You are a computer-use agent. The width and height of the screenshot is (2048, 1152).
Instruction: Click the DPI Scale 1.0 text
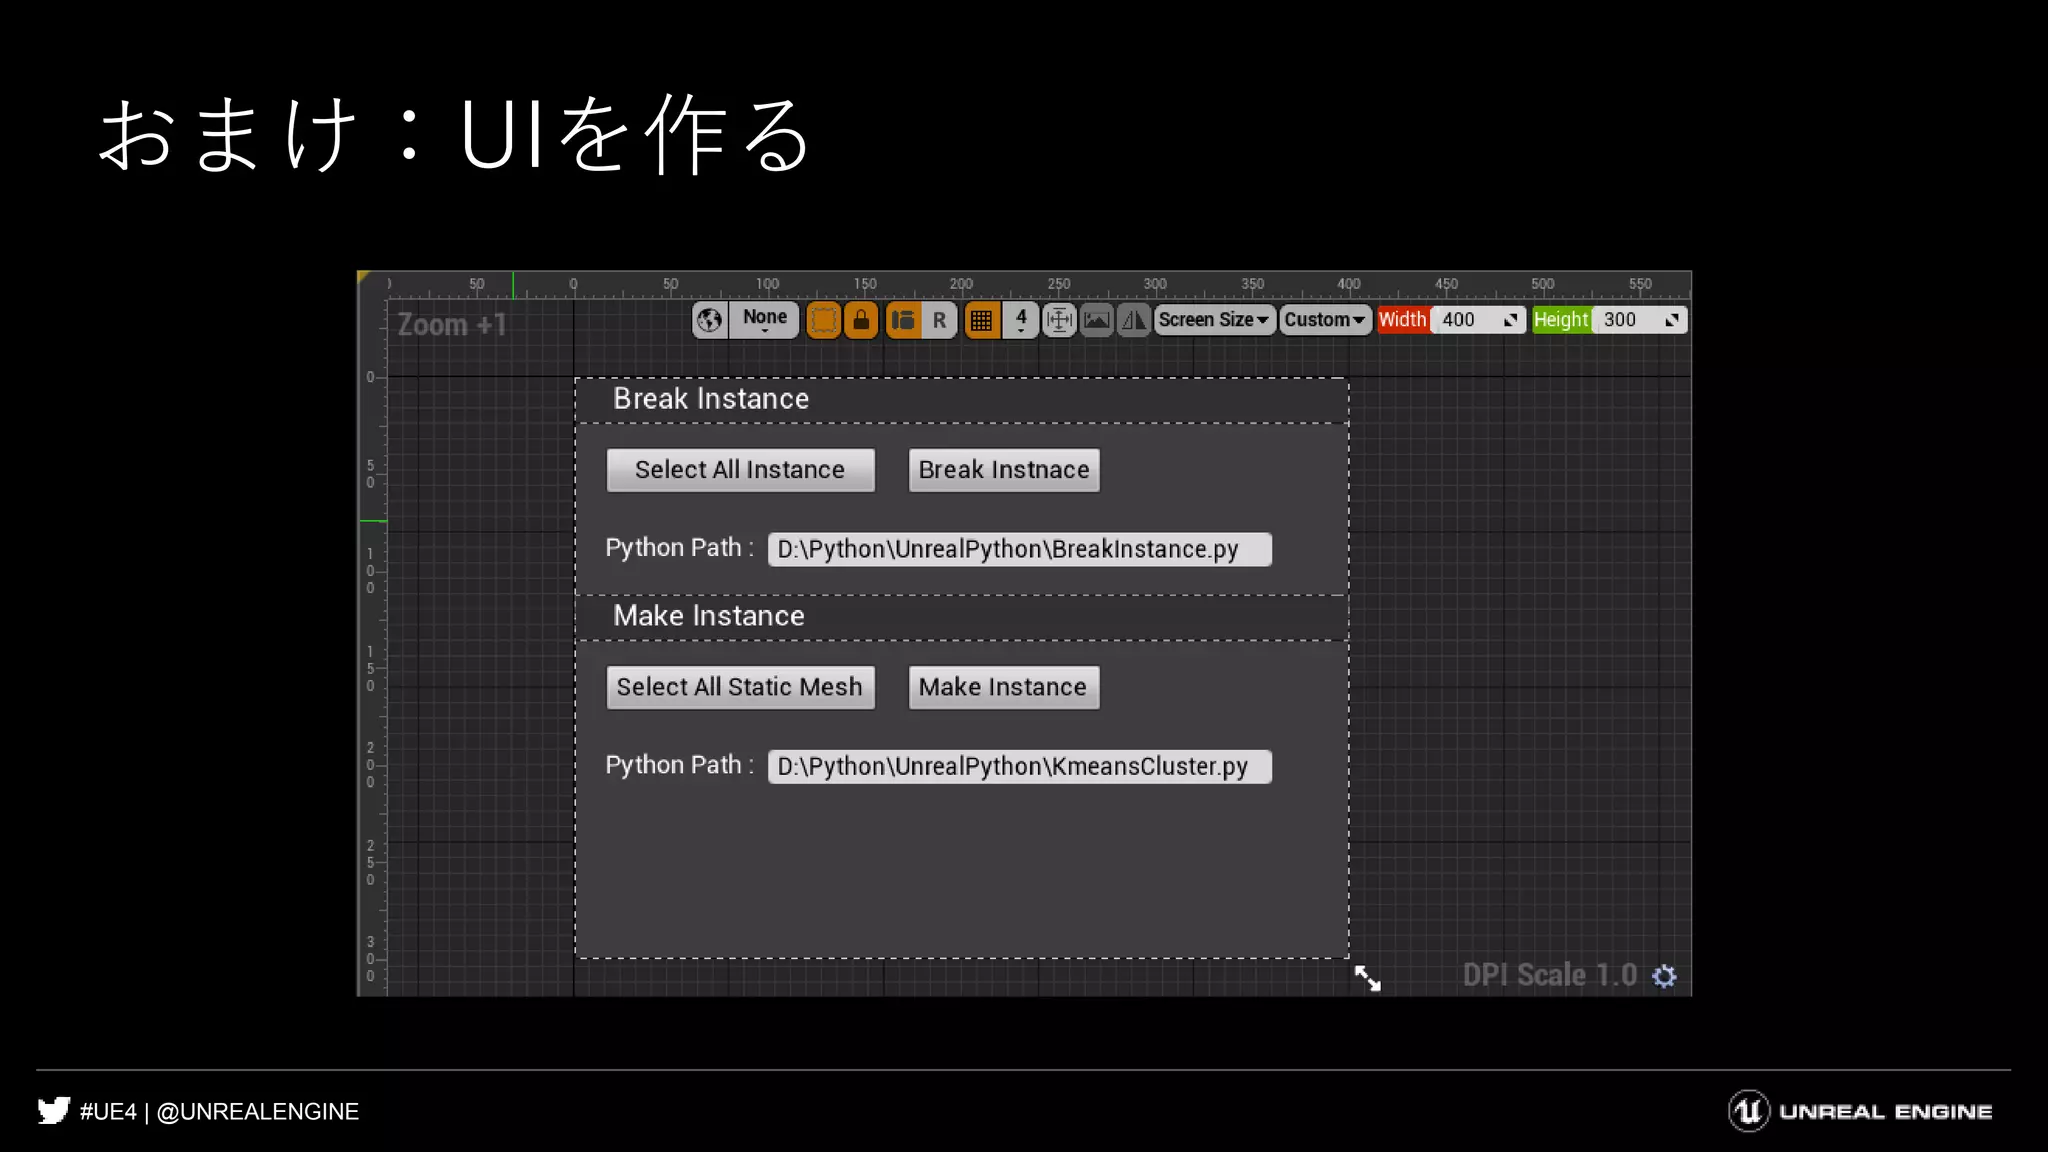[x=1550, y=975]
